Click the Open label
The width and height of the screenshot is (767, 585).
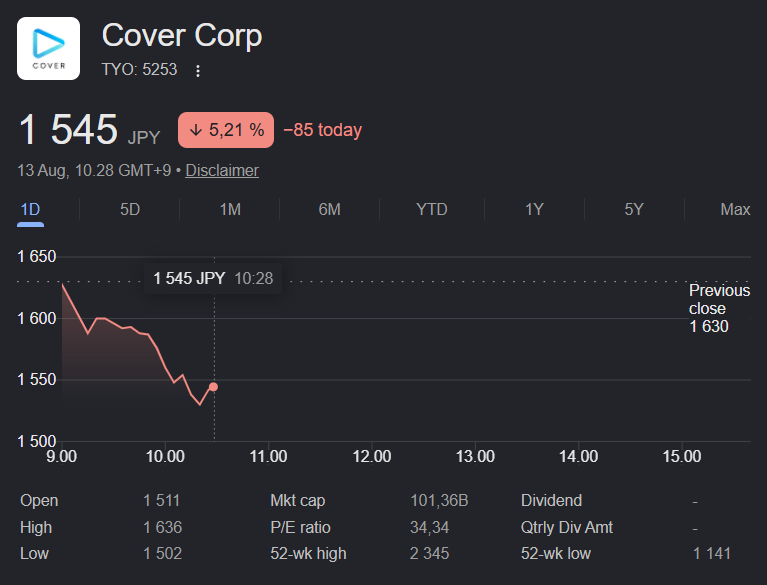click(x=39, y=500)
